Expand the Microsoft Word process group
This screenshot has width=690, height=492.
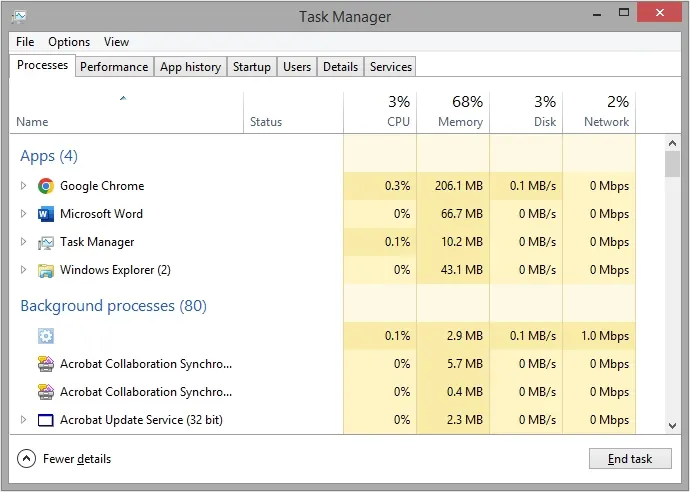click(23, 214)
